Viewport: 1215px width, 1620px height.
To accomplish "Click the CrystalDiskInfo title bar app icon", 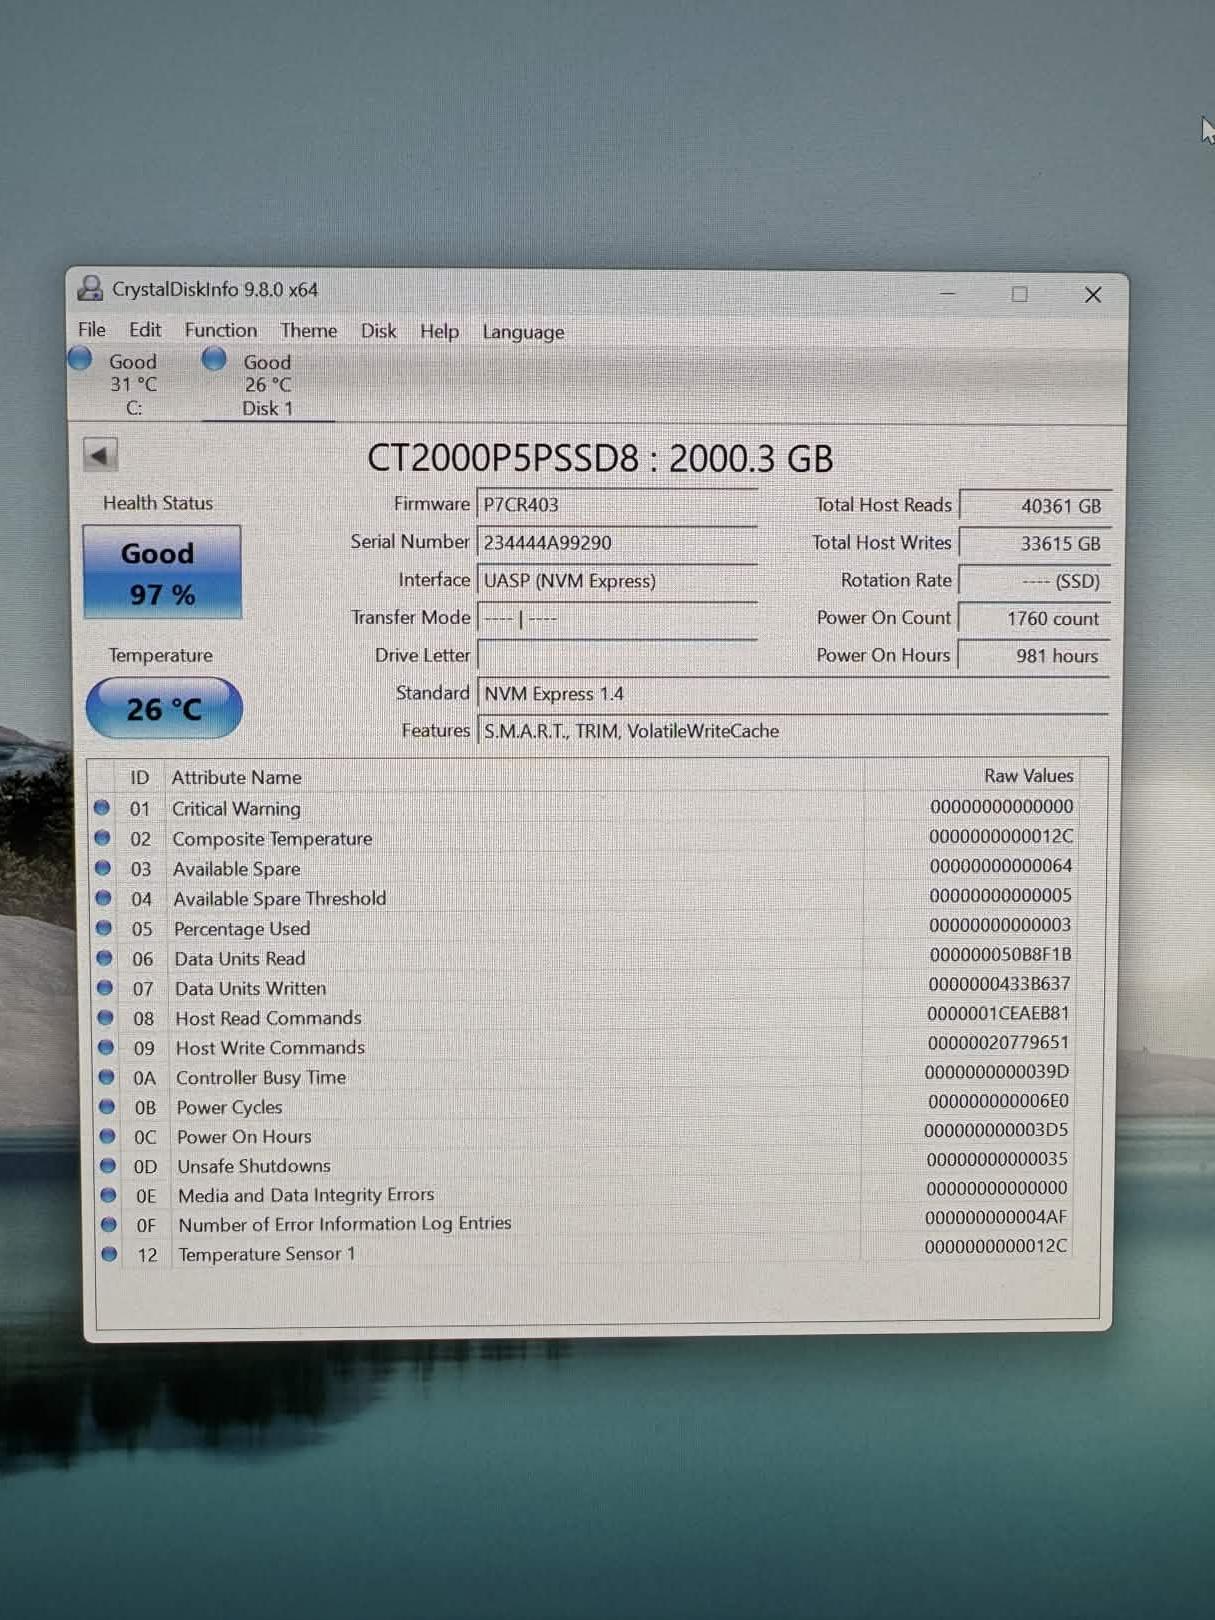I will (90, 289).
